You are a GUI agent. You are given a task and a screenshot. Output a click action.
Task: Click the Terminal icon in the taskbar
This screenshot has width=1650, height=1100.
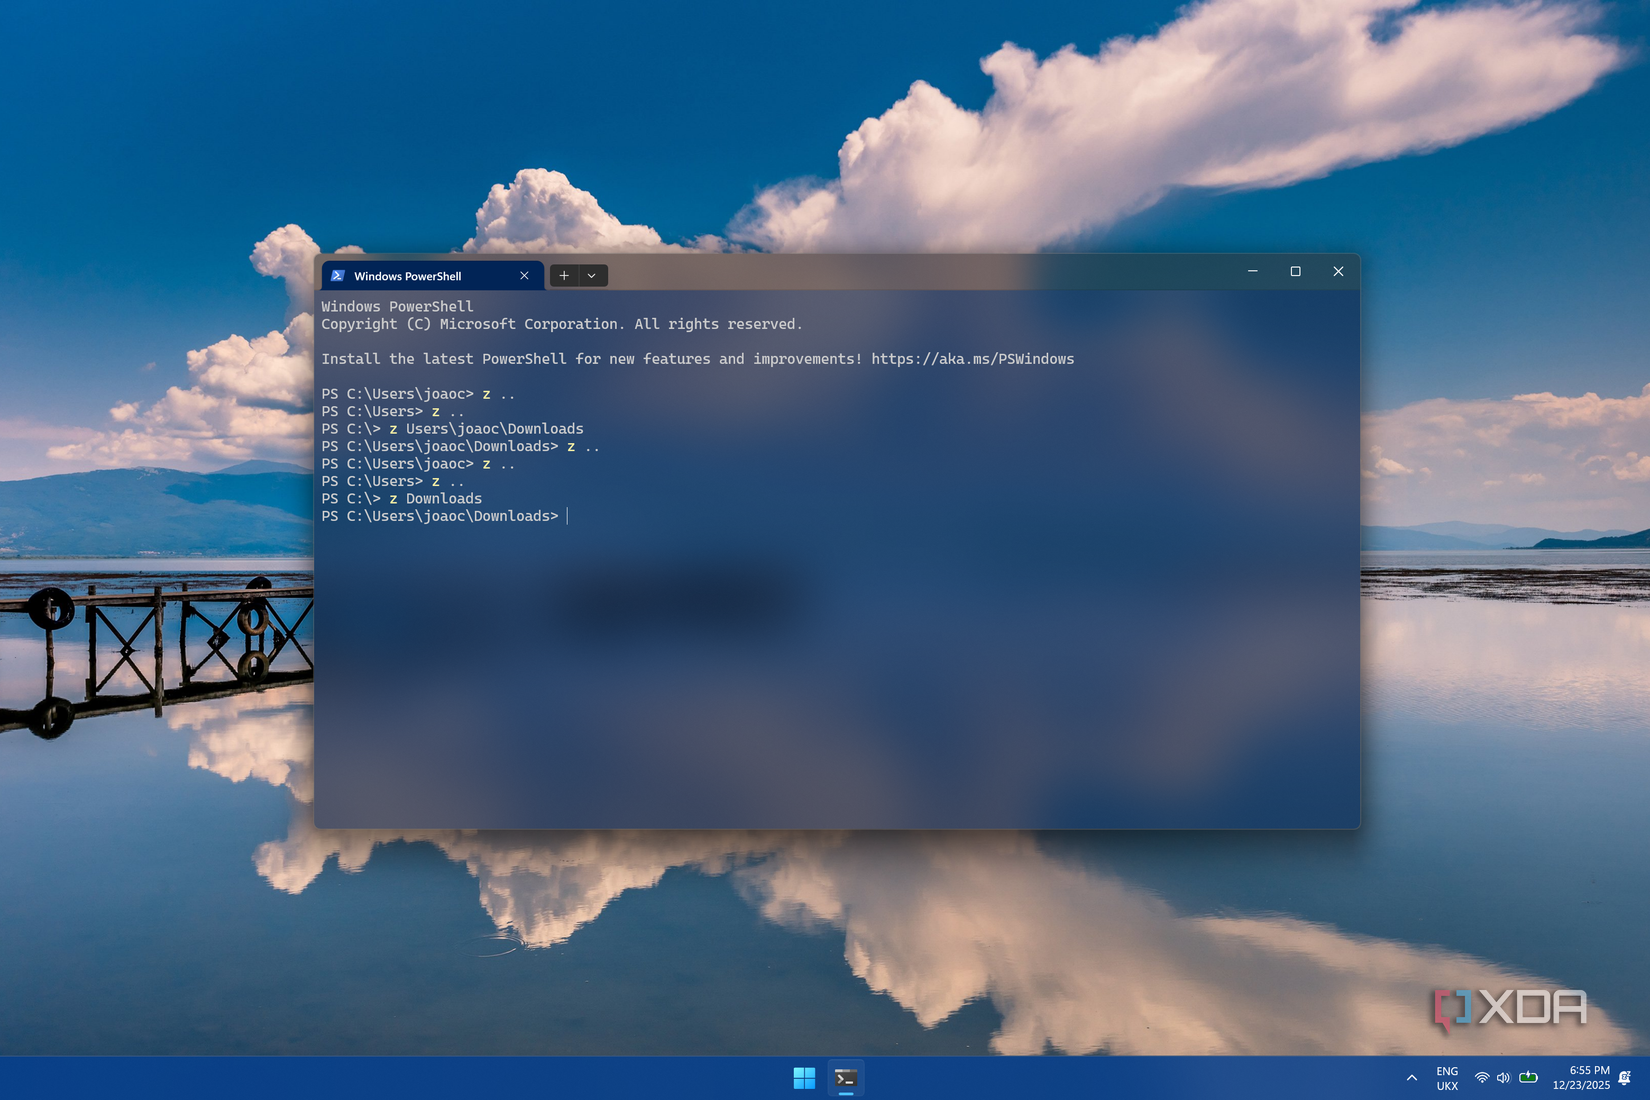(x=846, y=1078)
